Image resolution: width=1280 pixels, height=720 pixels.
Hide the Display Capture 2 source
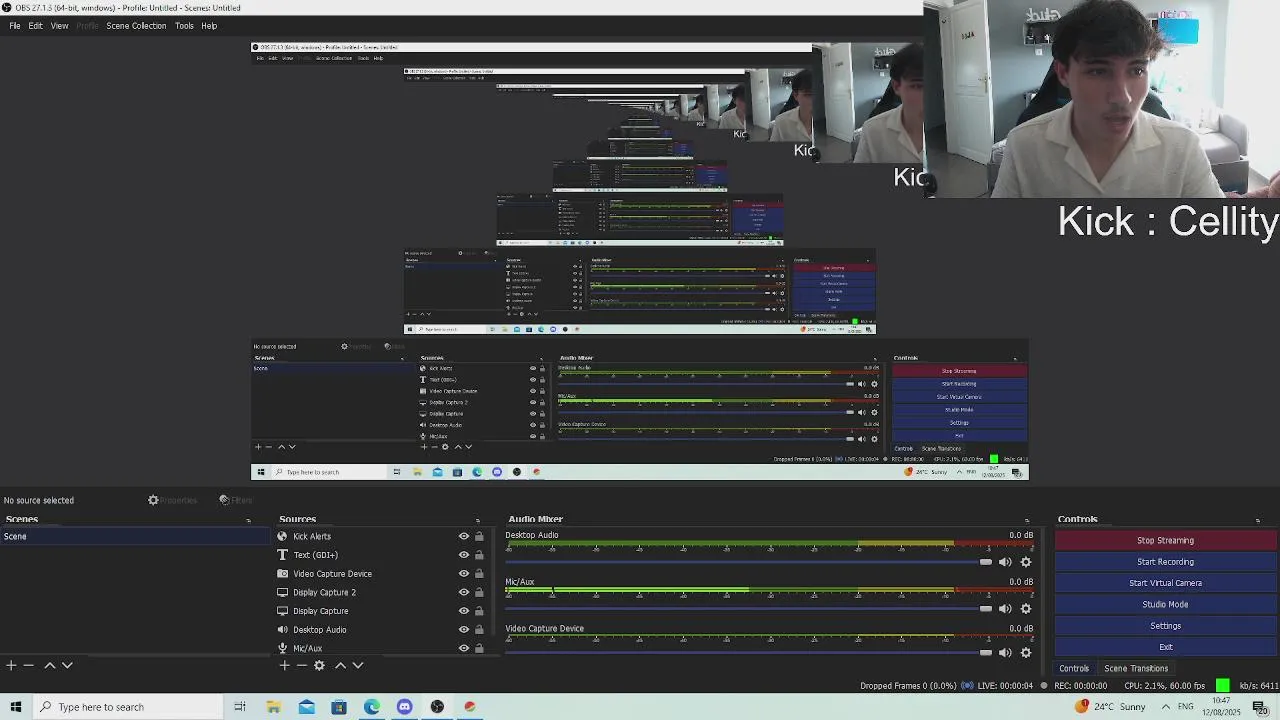click(464, 592)
